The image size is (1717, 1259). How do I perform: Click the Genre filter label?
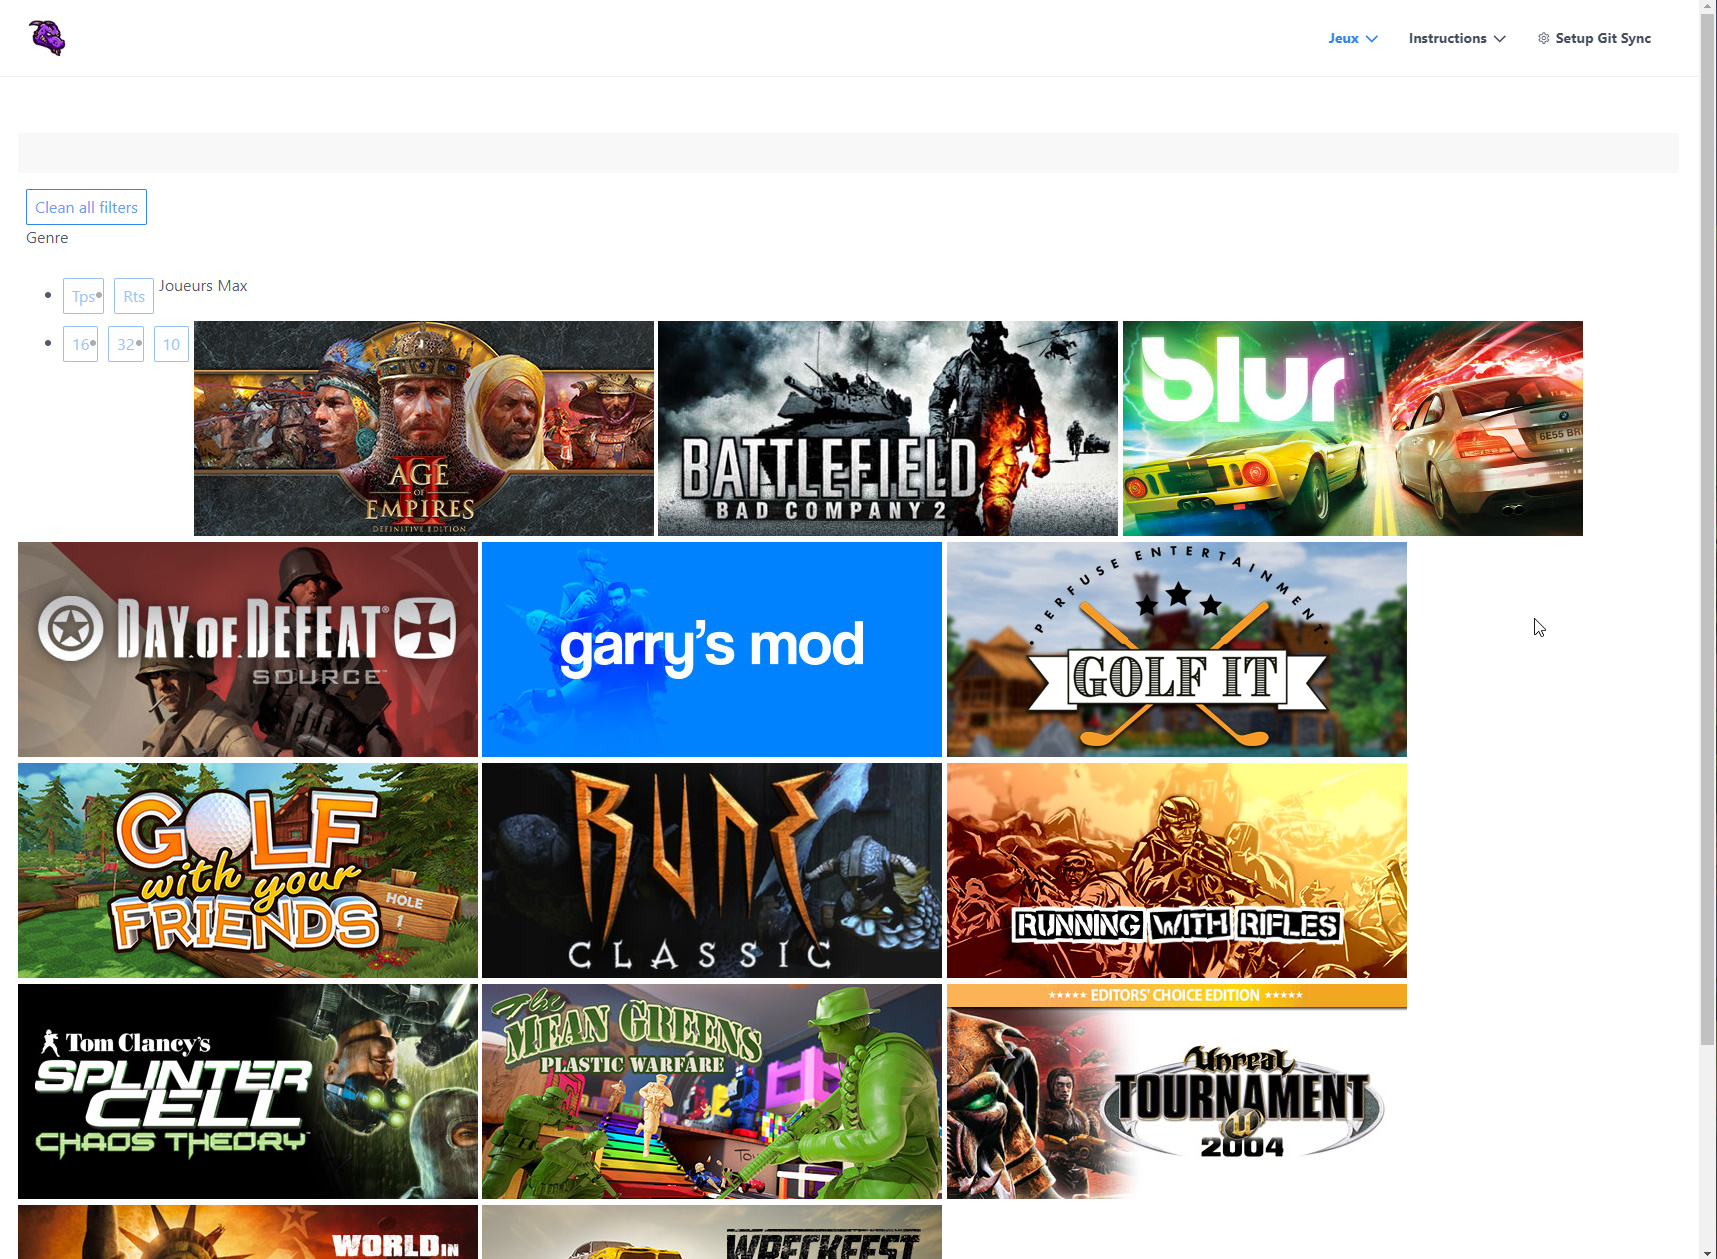pos(47,238)
